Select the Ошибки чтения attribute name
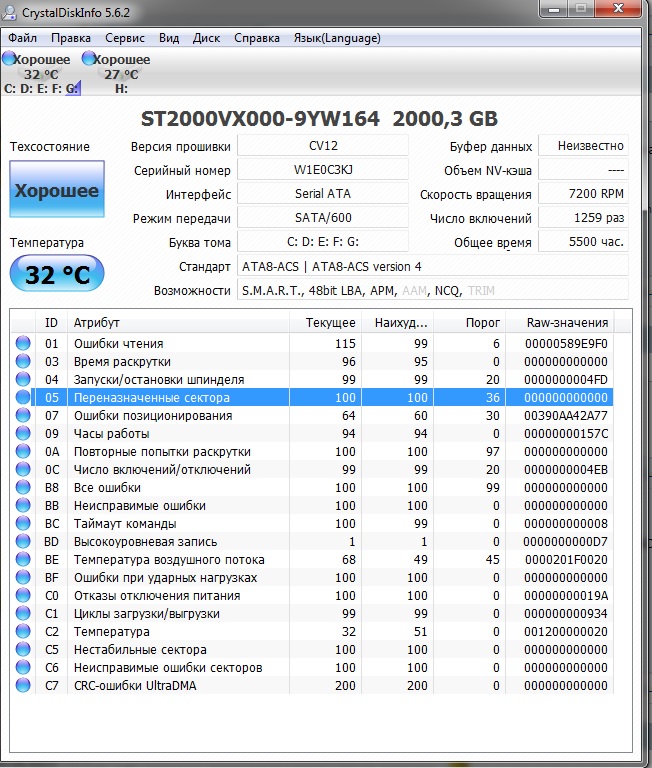The image size is (652, 768). [x=119, y=343]
